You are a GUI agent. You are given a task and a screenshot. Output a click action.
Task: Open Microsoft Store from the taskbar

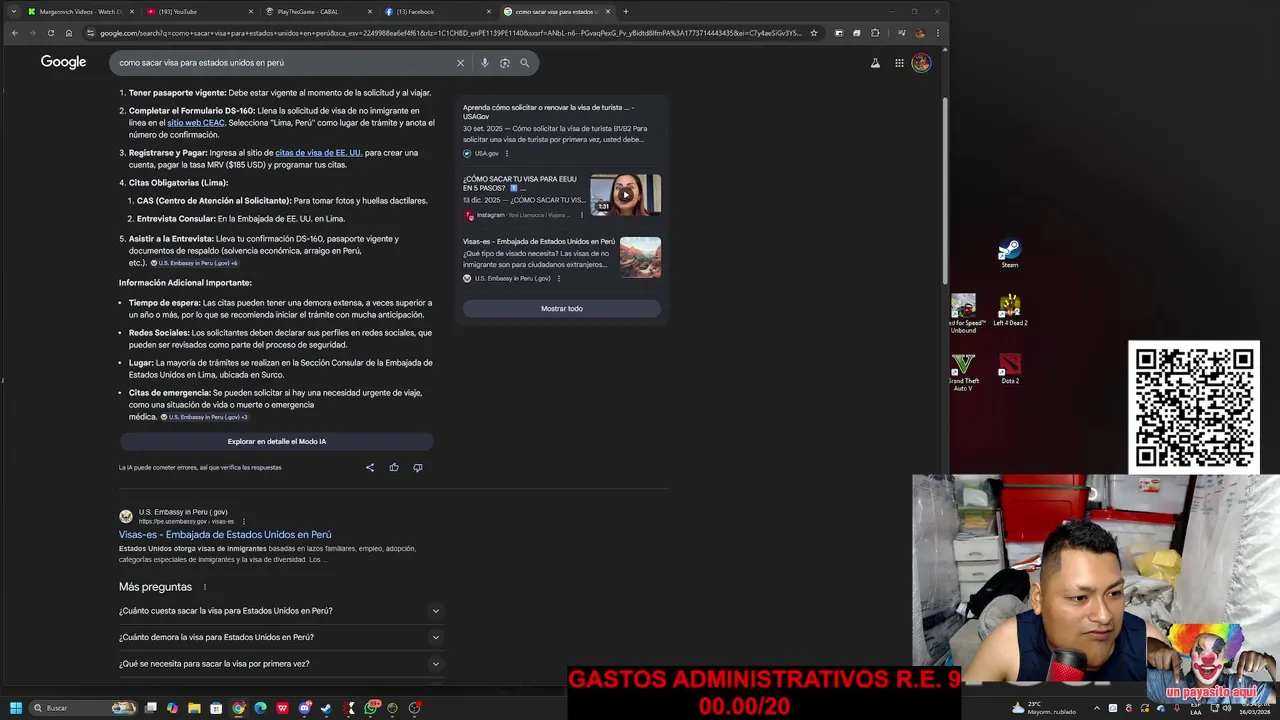pyautogui.click(x=216, y=708)
